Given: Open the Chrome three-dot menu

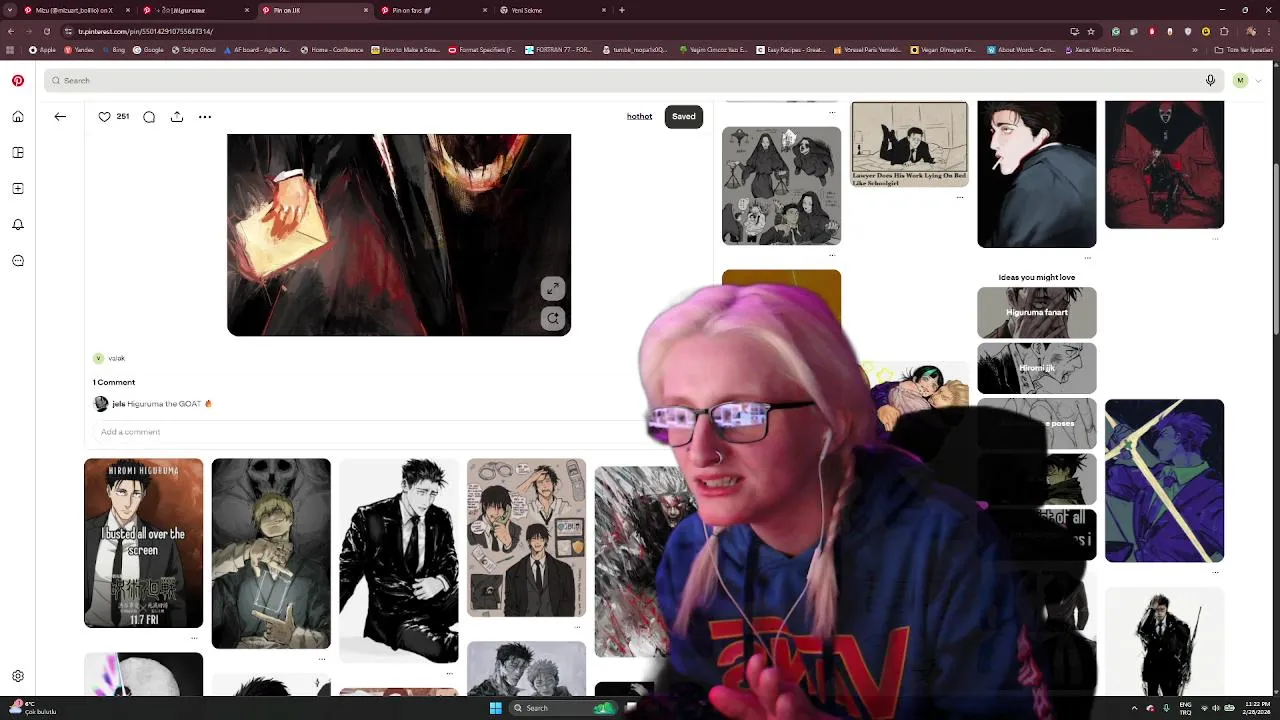Looking at the screenshot, I should coord(1267,31).
